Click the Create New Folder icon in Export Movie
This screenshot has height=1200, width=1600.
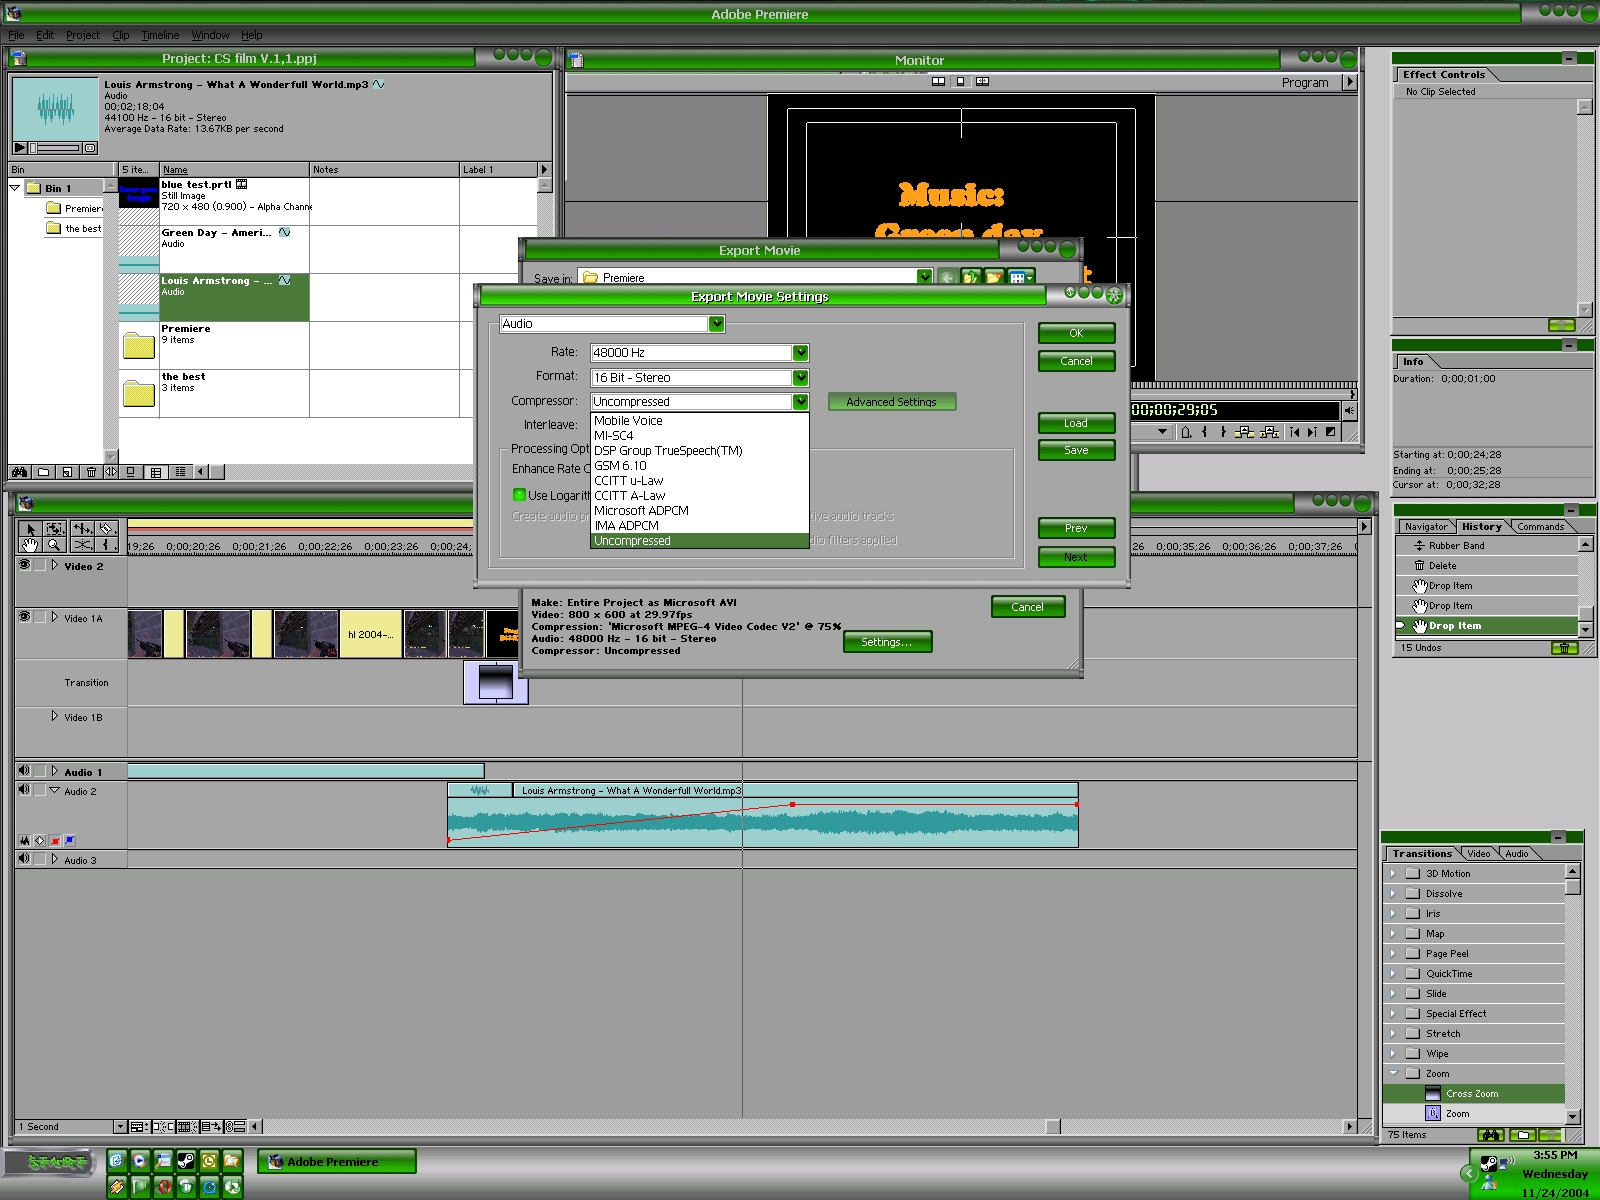993,278
